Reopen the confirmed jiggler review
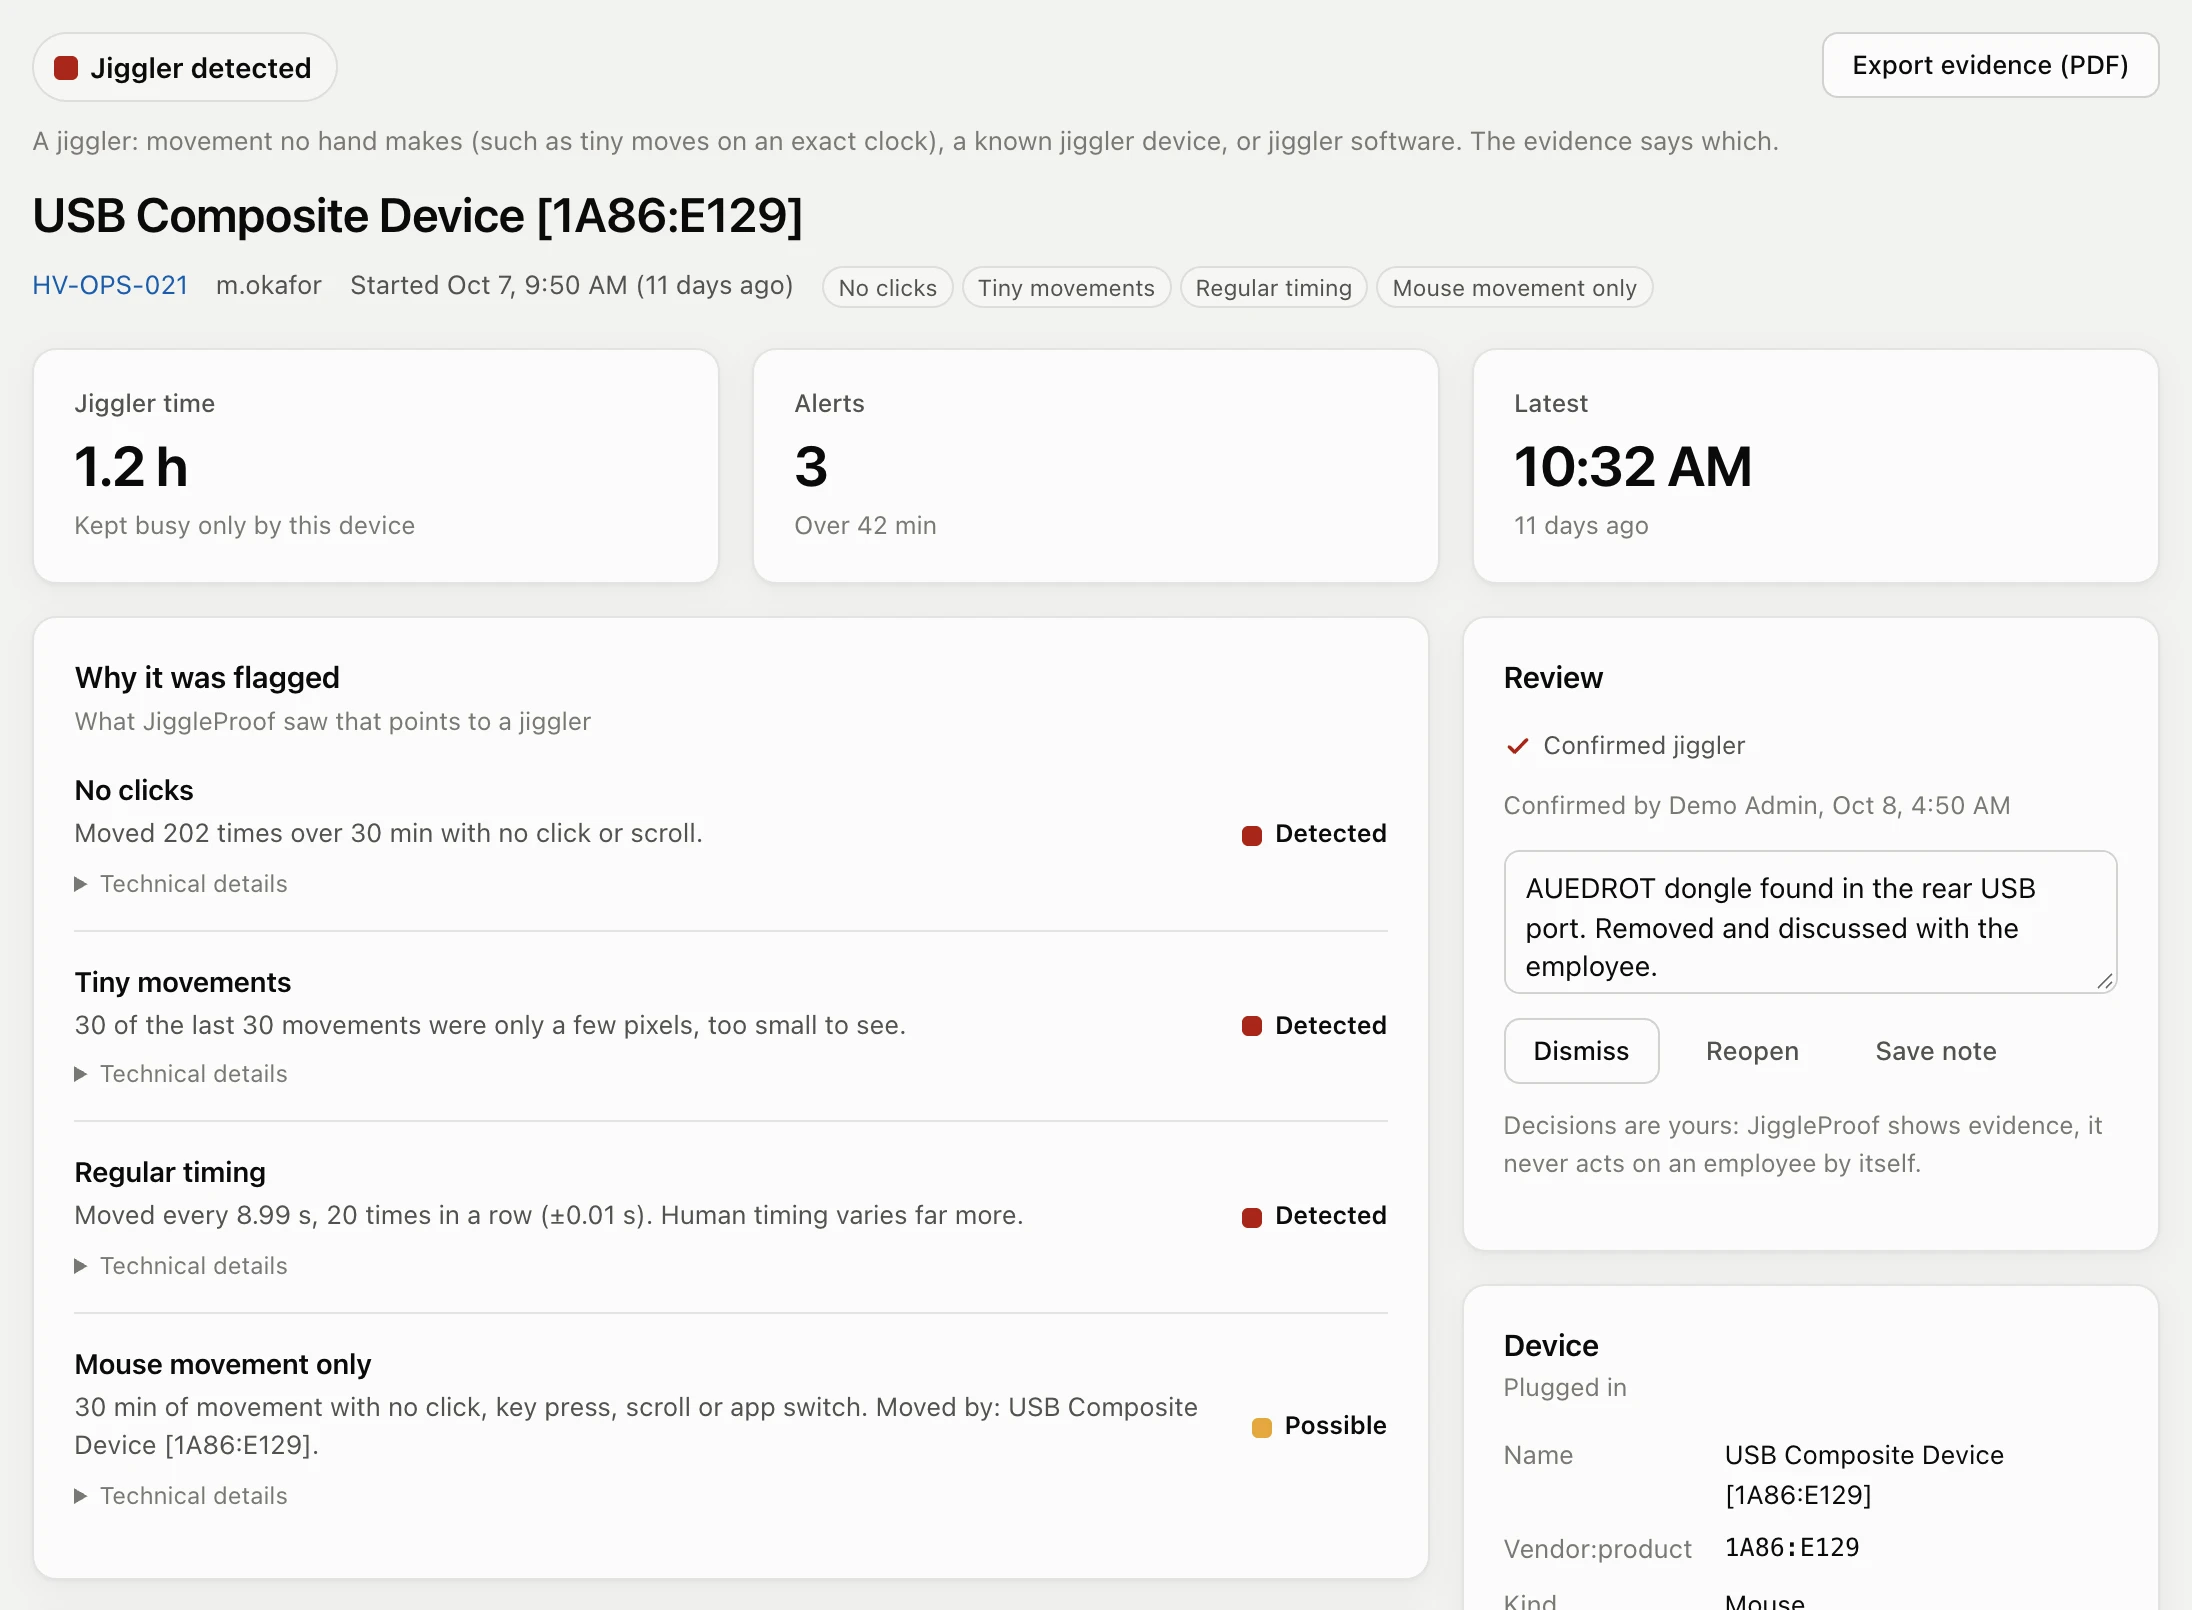 point(1752,1051)
